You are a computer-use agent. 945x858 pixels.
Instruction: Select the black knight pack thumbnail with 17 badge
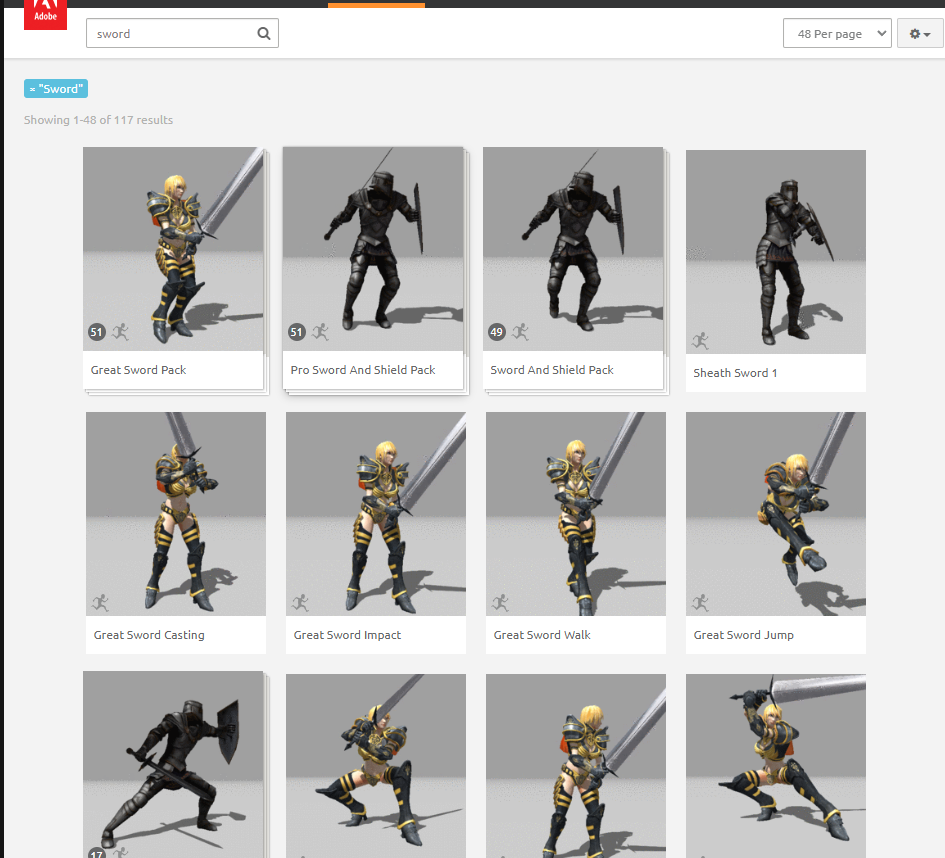(x=174, y=765)
